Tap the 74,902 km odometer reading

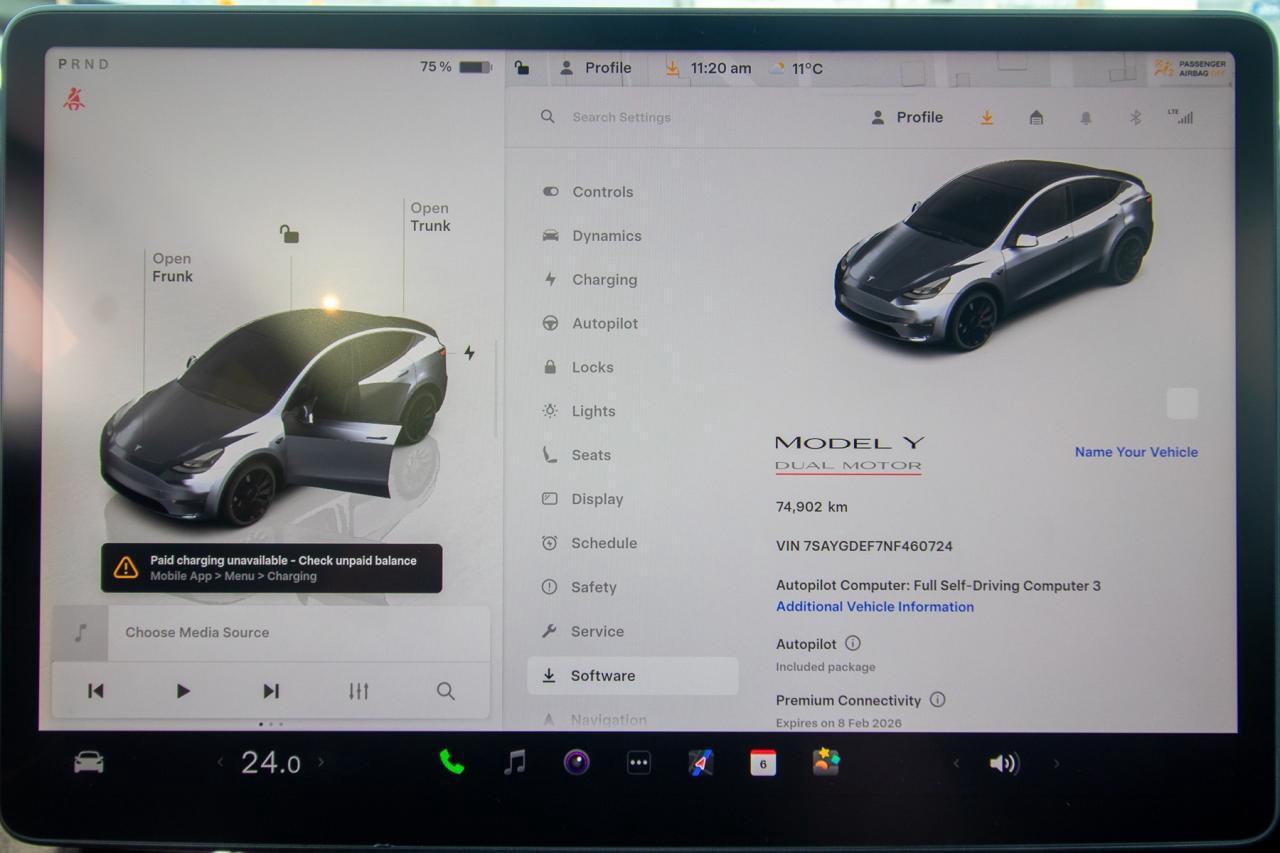click(x=812, y=507)
